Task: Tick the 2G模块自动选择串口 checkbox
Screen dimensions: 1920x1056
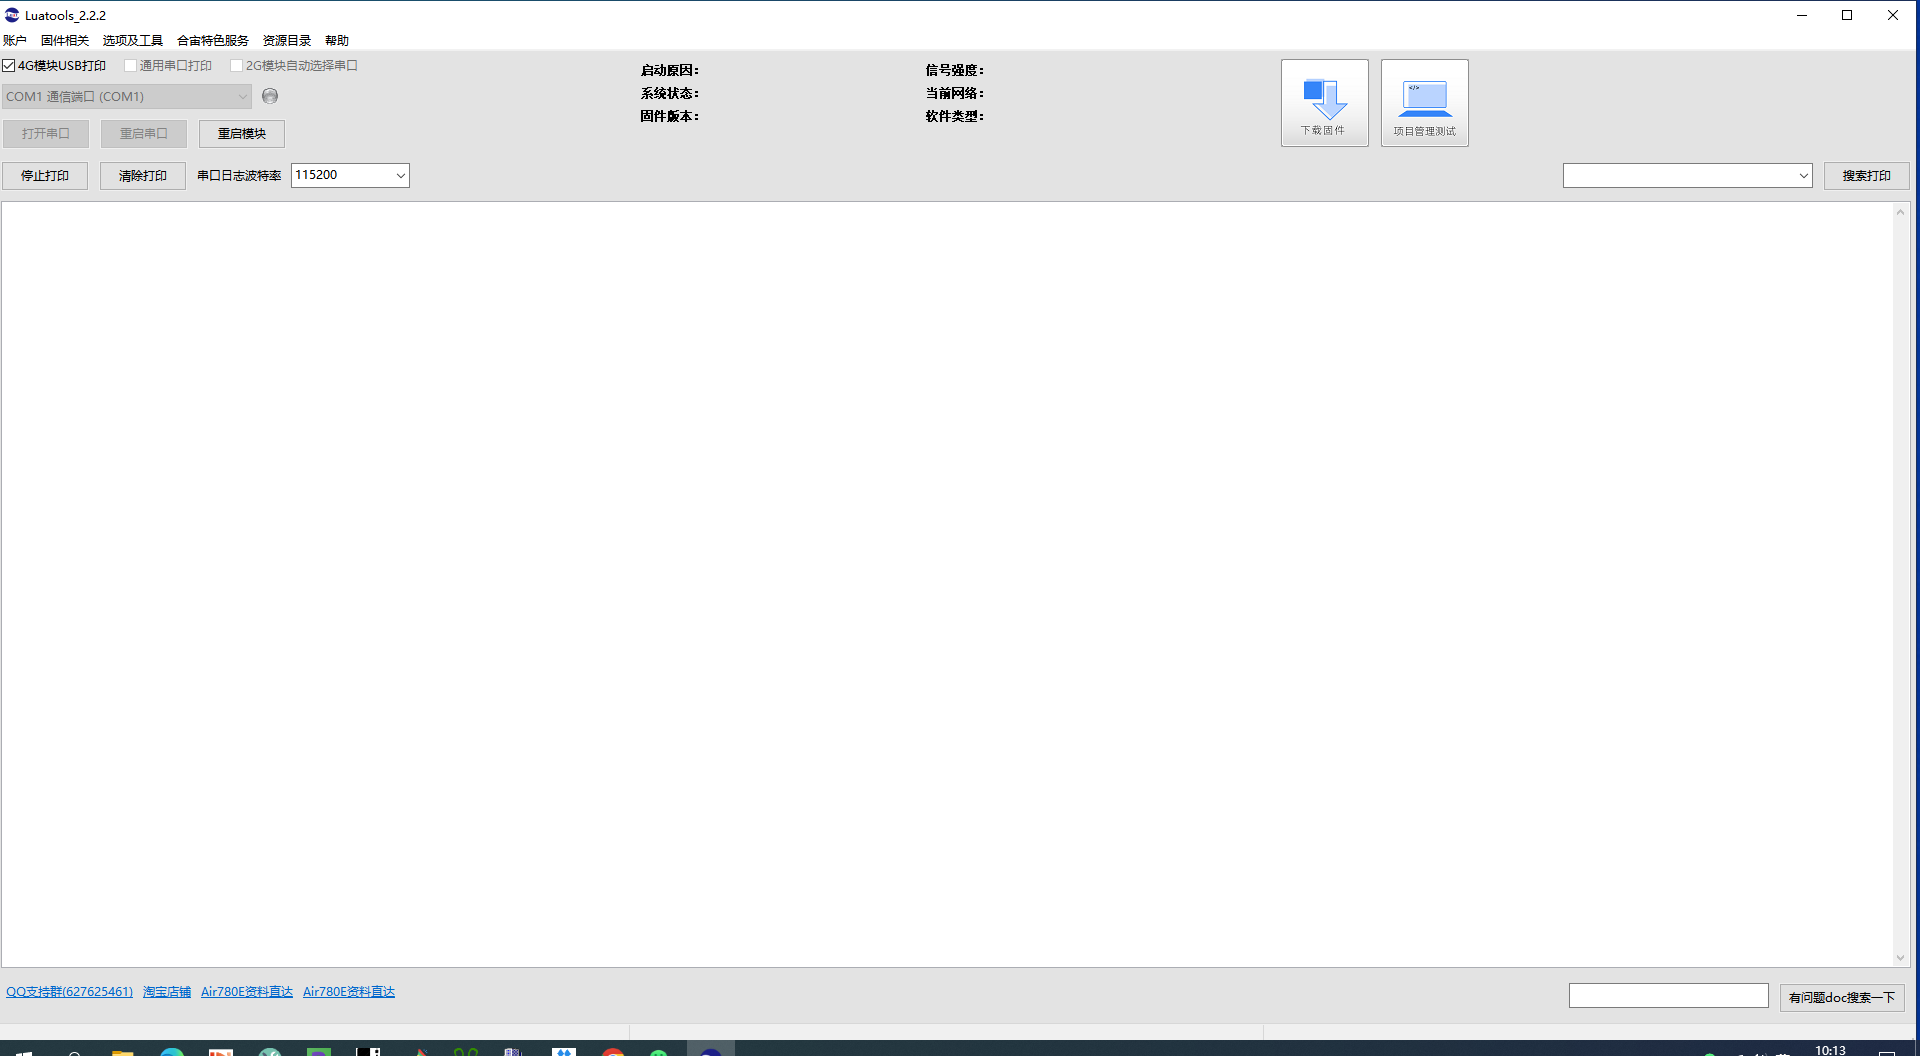Action: 237,66
